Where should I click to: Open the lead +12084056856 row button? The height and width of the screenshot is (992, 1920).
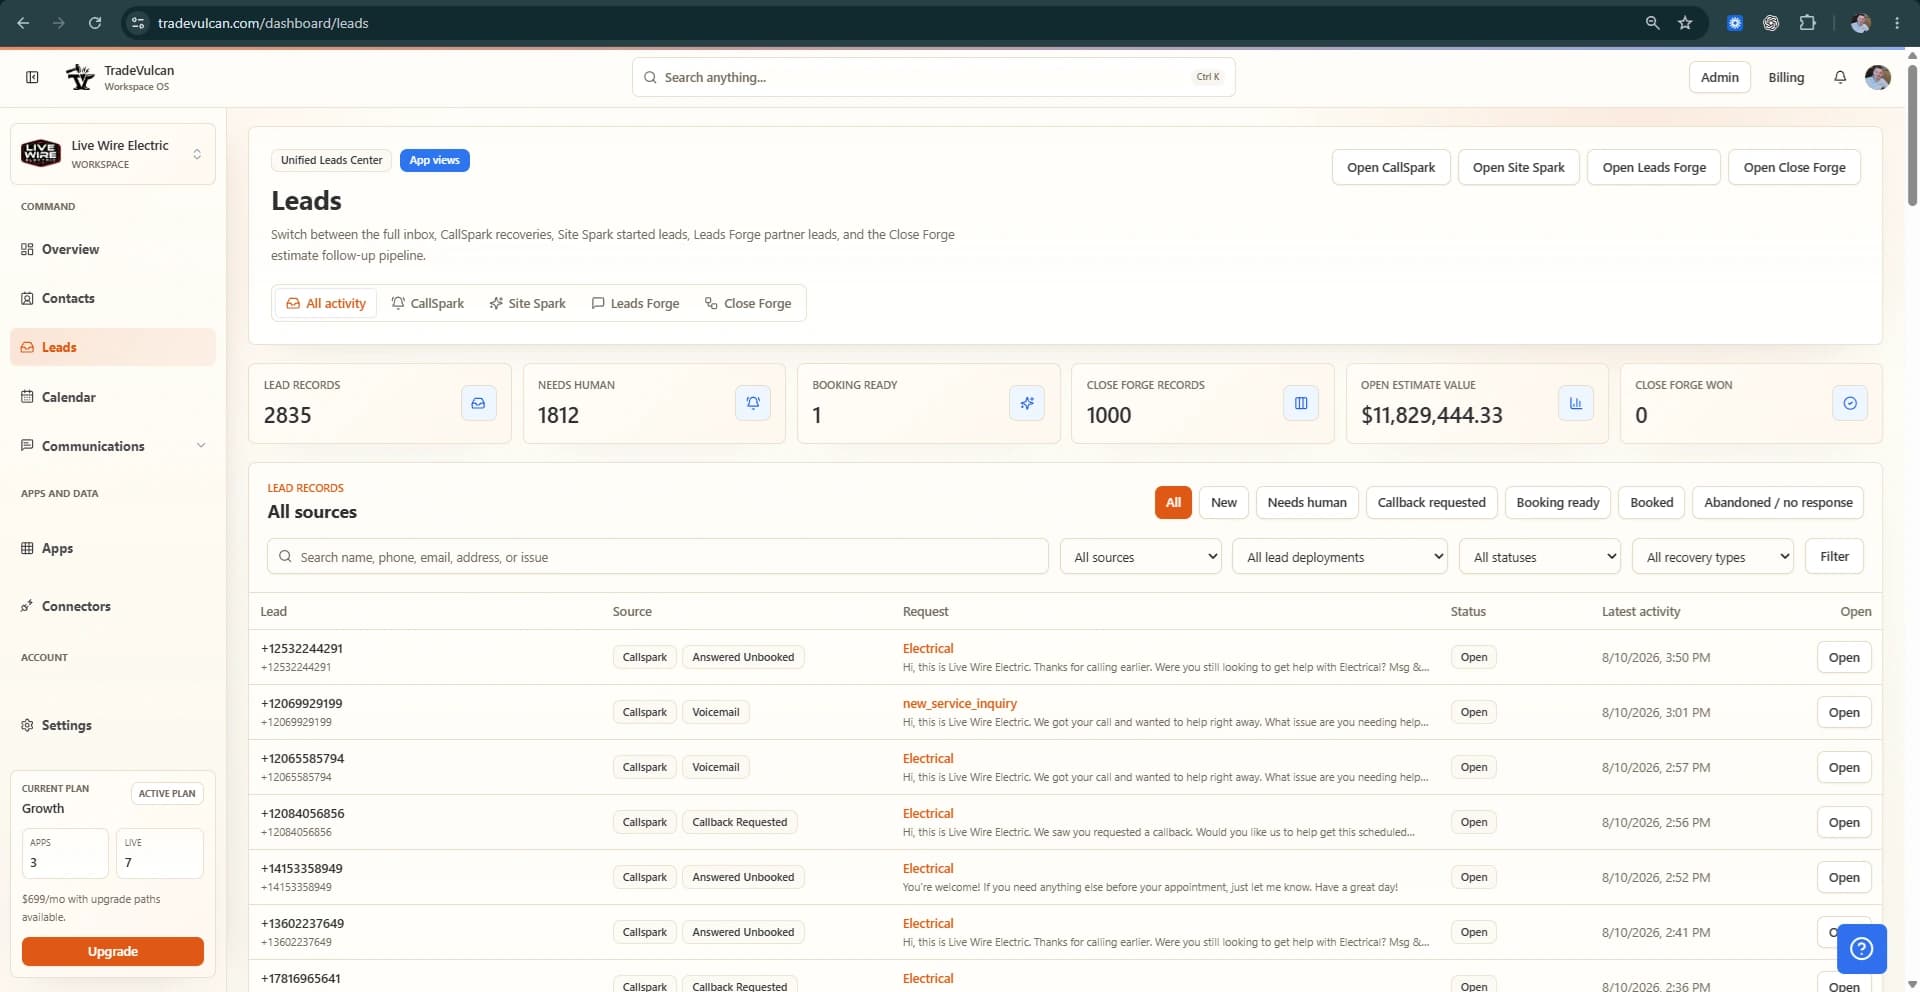pos(1844,822)
